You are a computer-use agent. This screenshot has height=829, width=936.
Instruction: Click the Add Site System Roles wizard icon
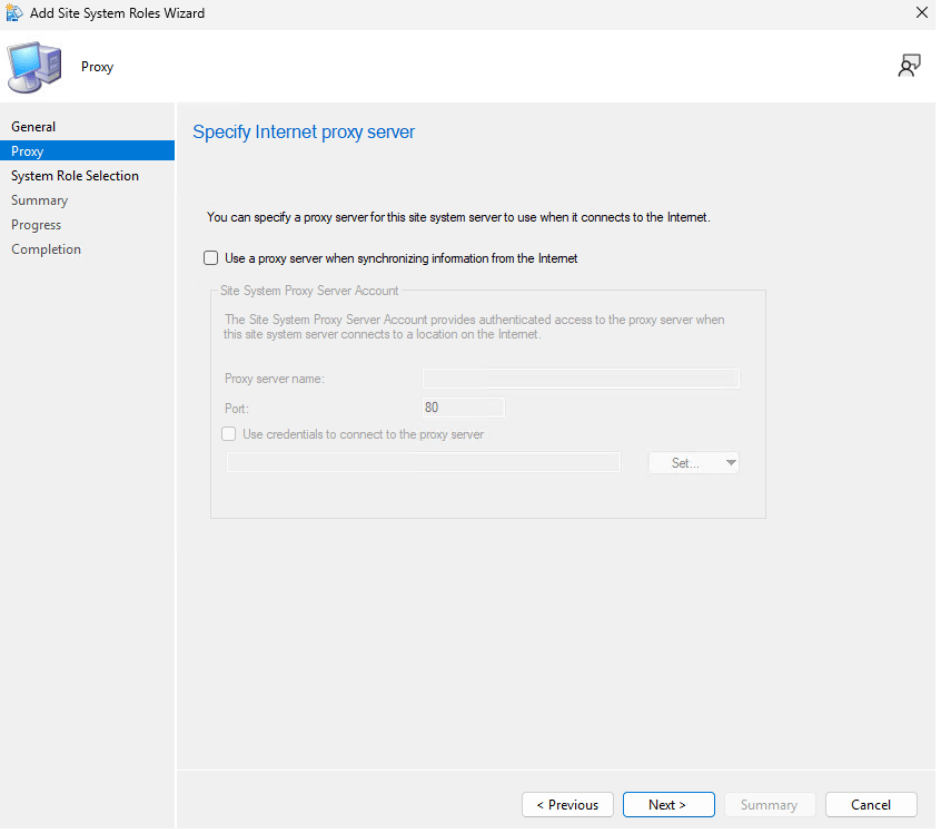14,13
